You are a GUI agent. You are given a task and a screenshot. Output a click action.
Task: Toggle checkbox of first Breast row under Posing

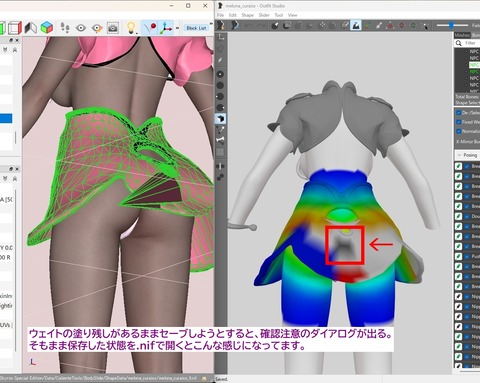tap(467, 166)
